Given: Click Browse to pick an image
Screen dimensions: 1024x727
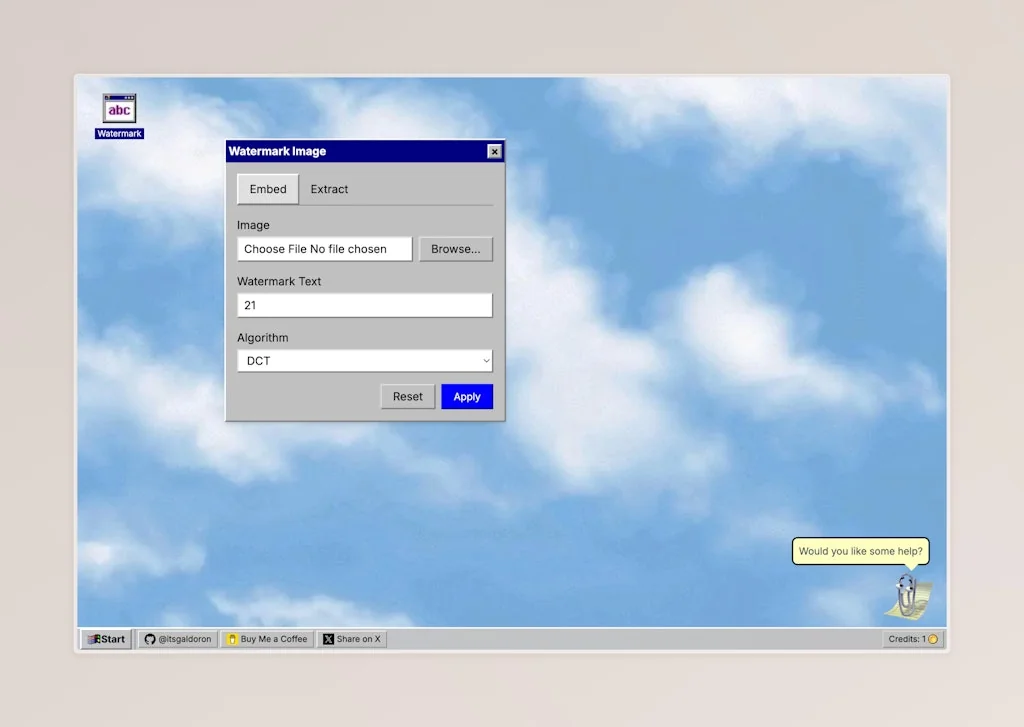Looking at the screenshot, I should click(x=456, y=248).
